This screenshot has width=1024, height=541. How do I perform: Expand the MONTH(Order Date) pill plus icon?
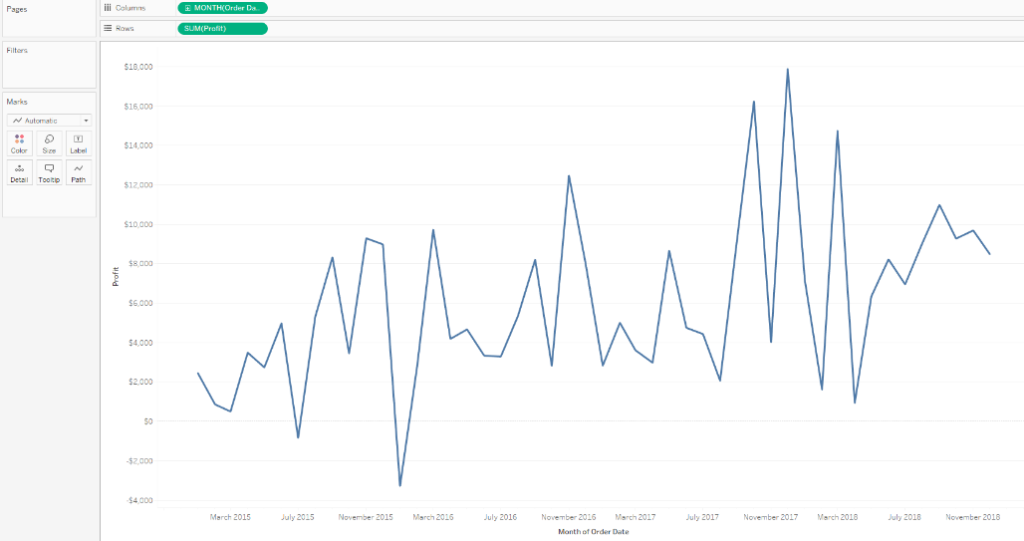[x=187, y=8]
